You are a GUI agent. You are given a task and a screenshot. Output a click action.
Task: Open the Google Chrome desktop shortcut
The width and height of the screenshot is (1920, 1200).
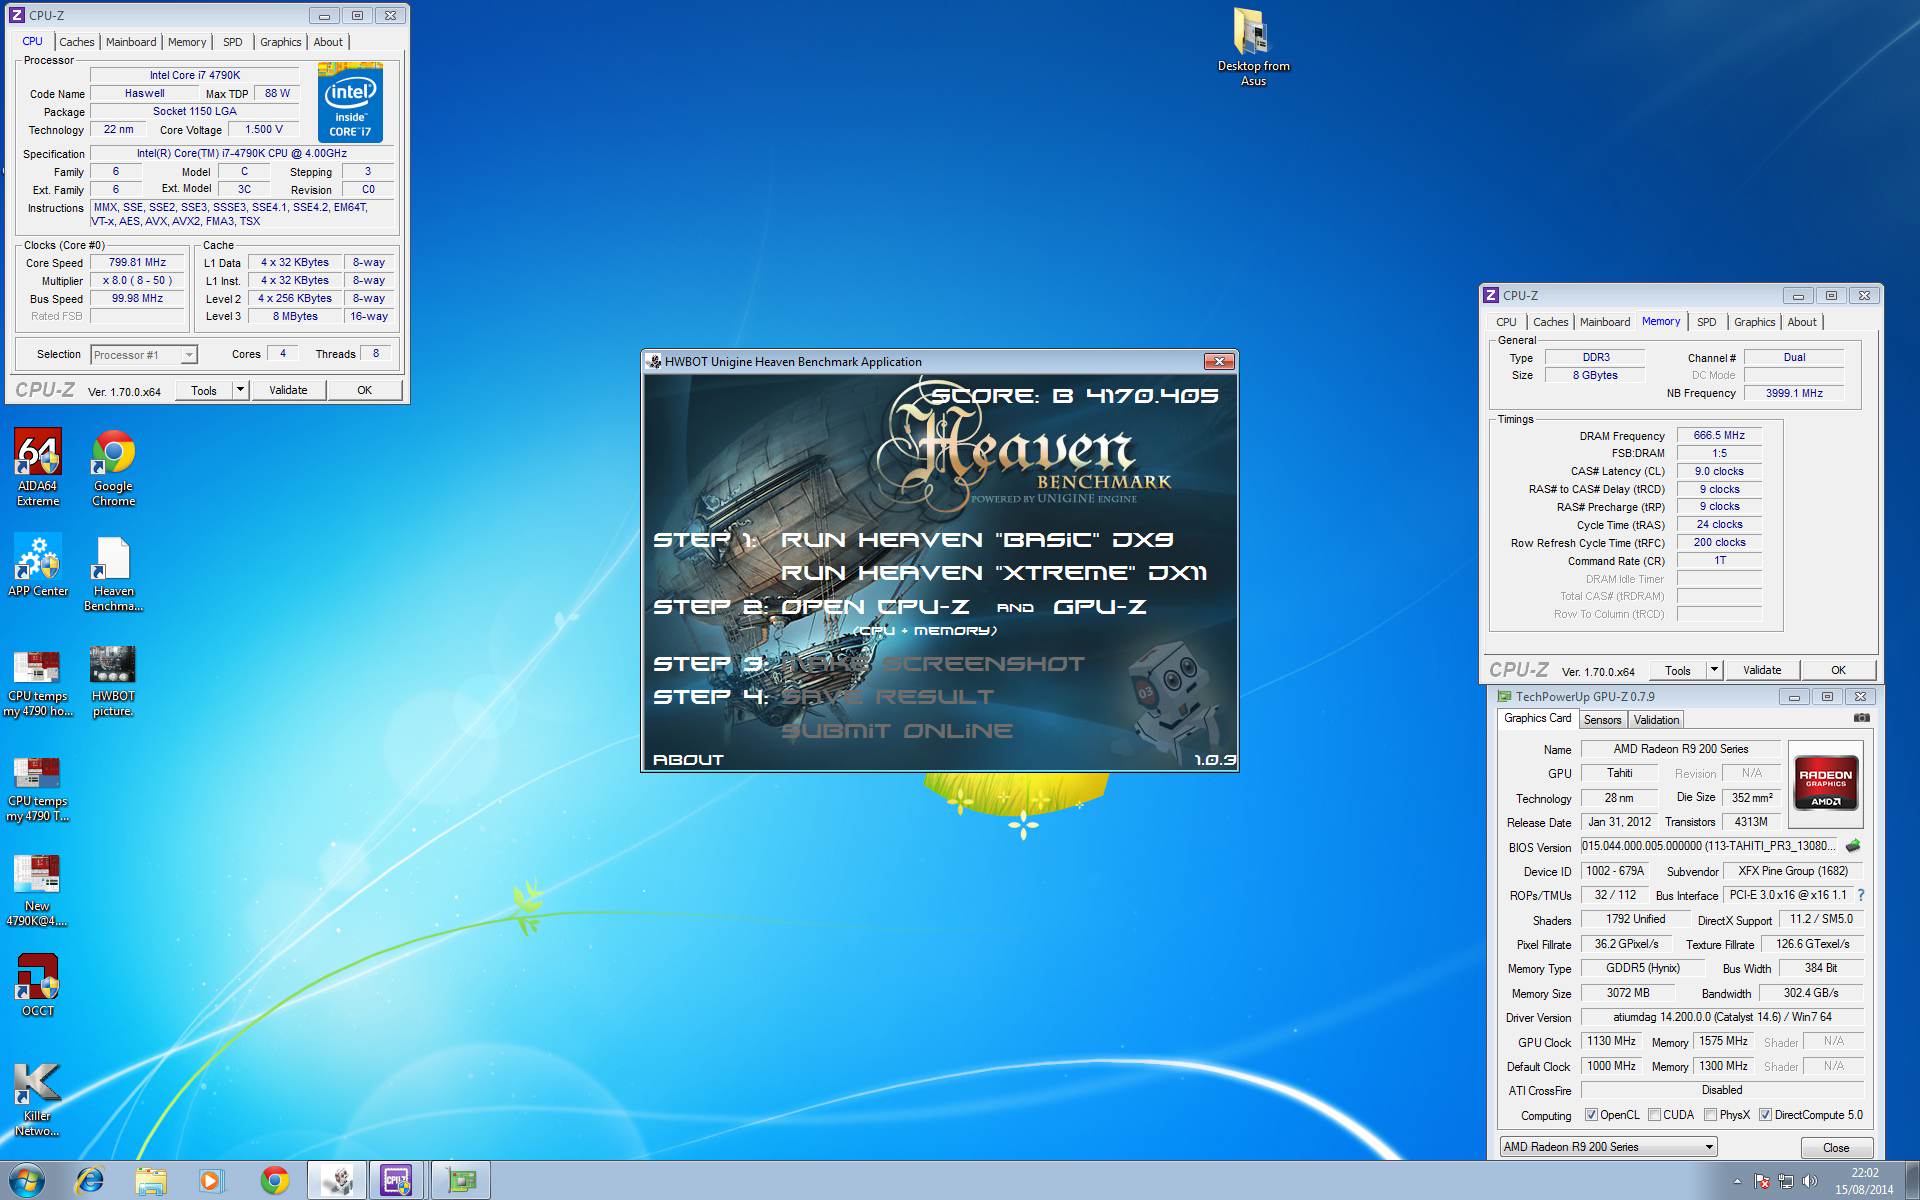click(x=113, y=466)
